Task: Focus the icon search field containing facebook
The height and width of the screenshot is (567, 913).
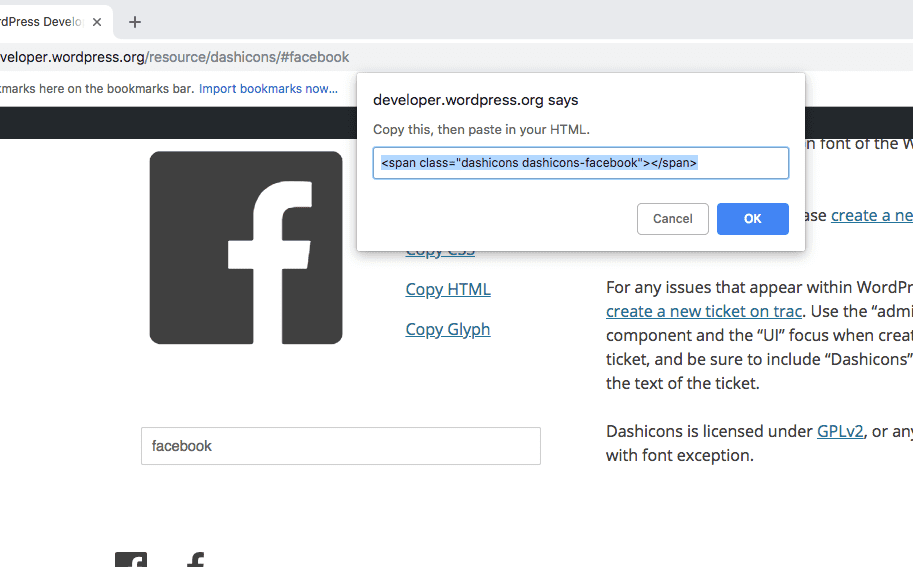Action: coord(340,446)
